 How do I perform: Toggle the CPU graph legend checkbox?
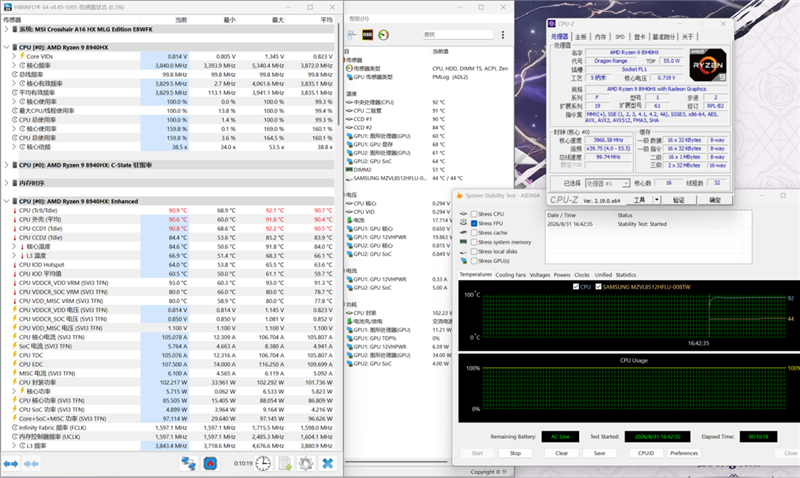576,287
